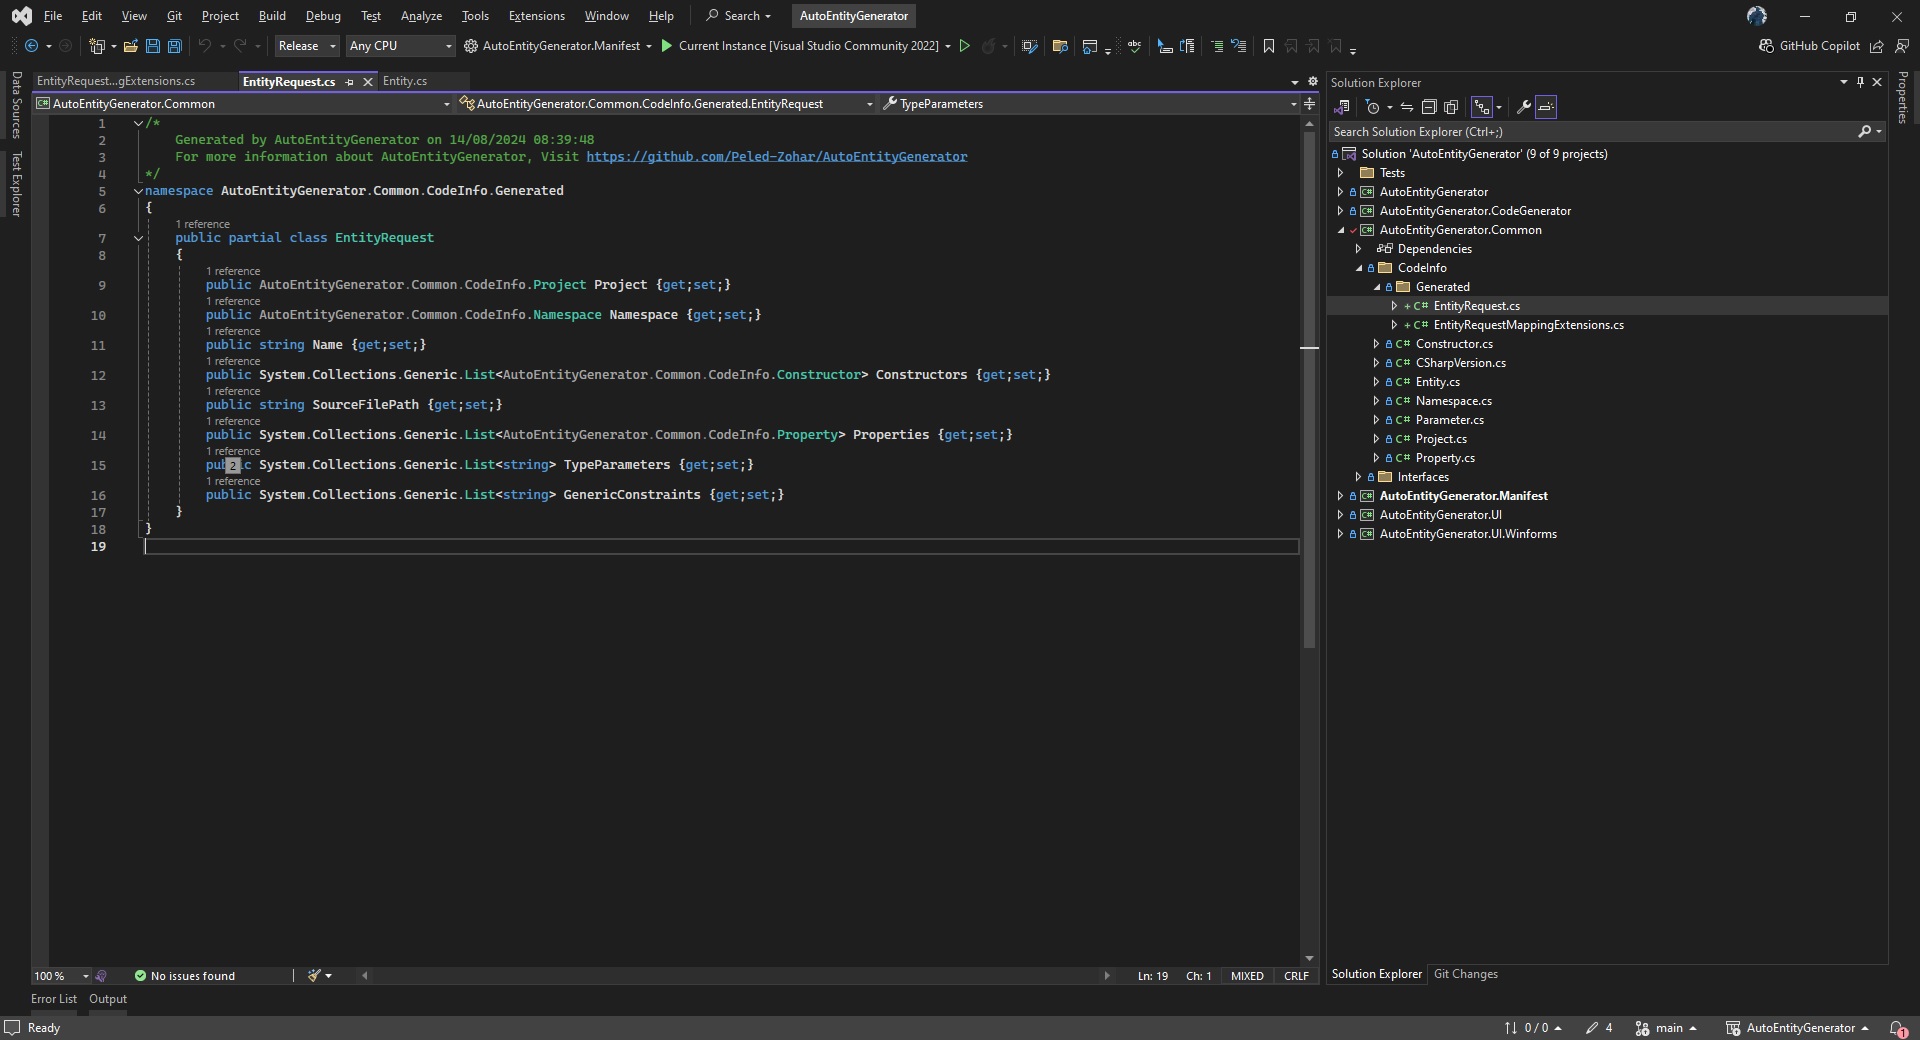Open file using the folder toolbar icon
Image resolution: width=1920 pixels, height=1040 pixels.
click(x=131, y=46)
